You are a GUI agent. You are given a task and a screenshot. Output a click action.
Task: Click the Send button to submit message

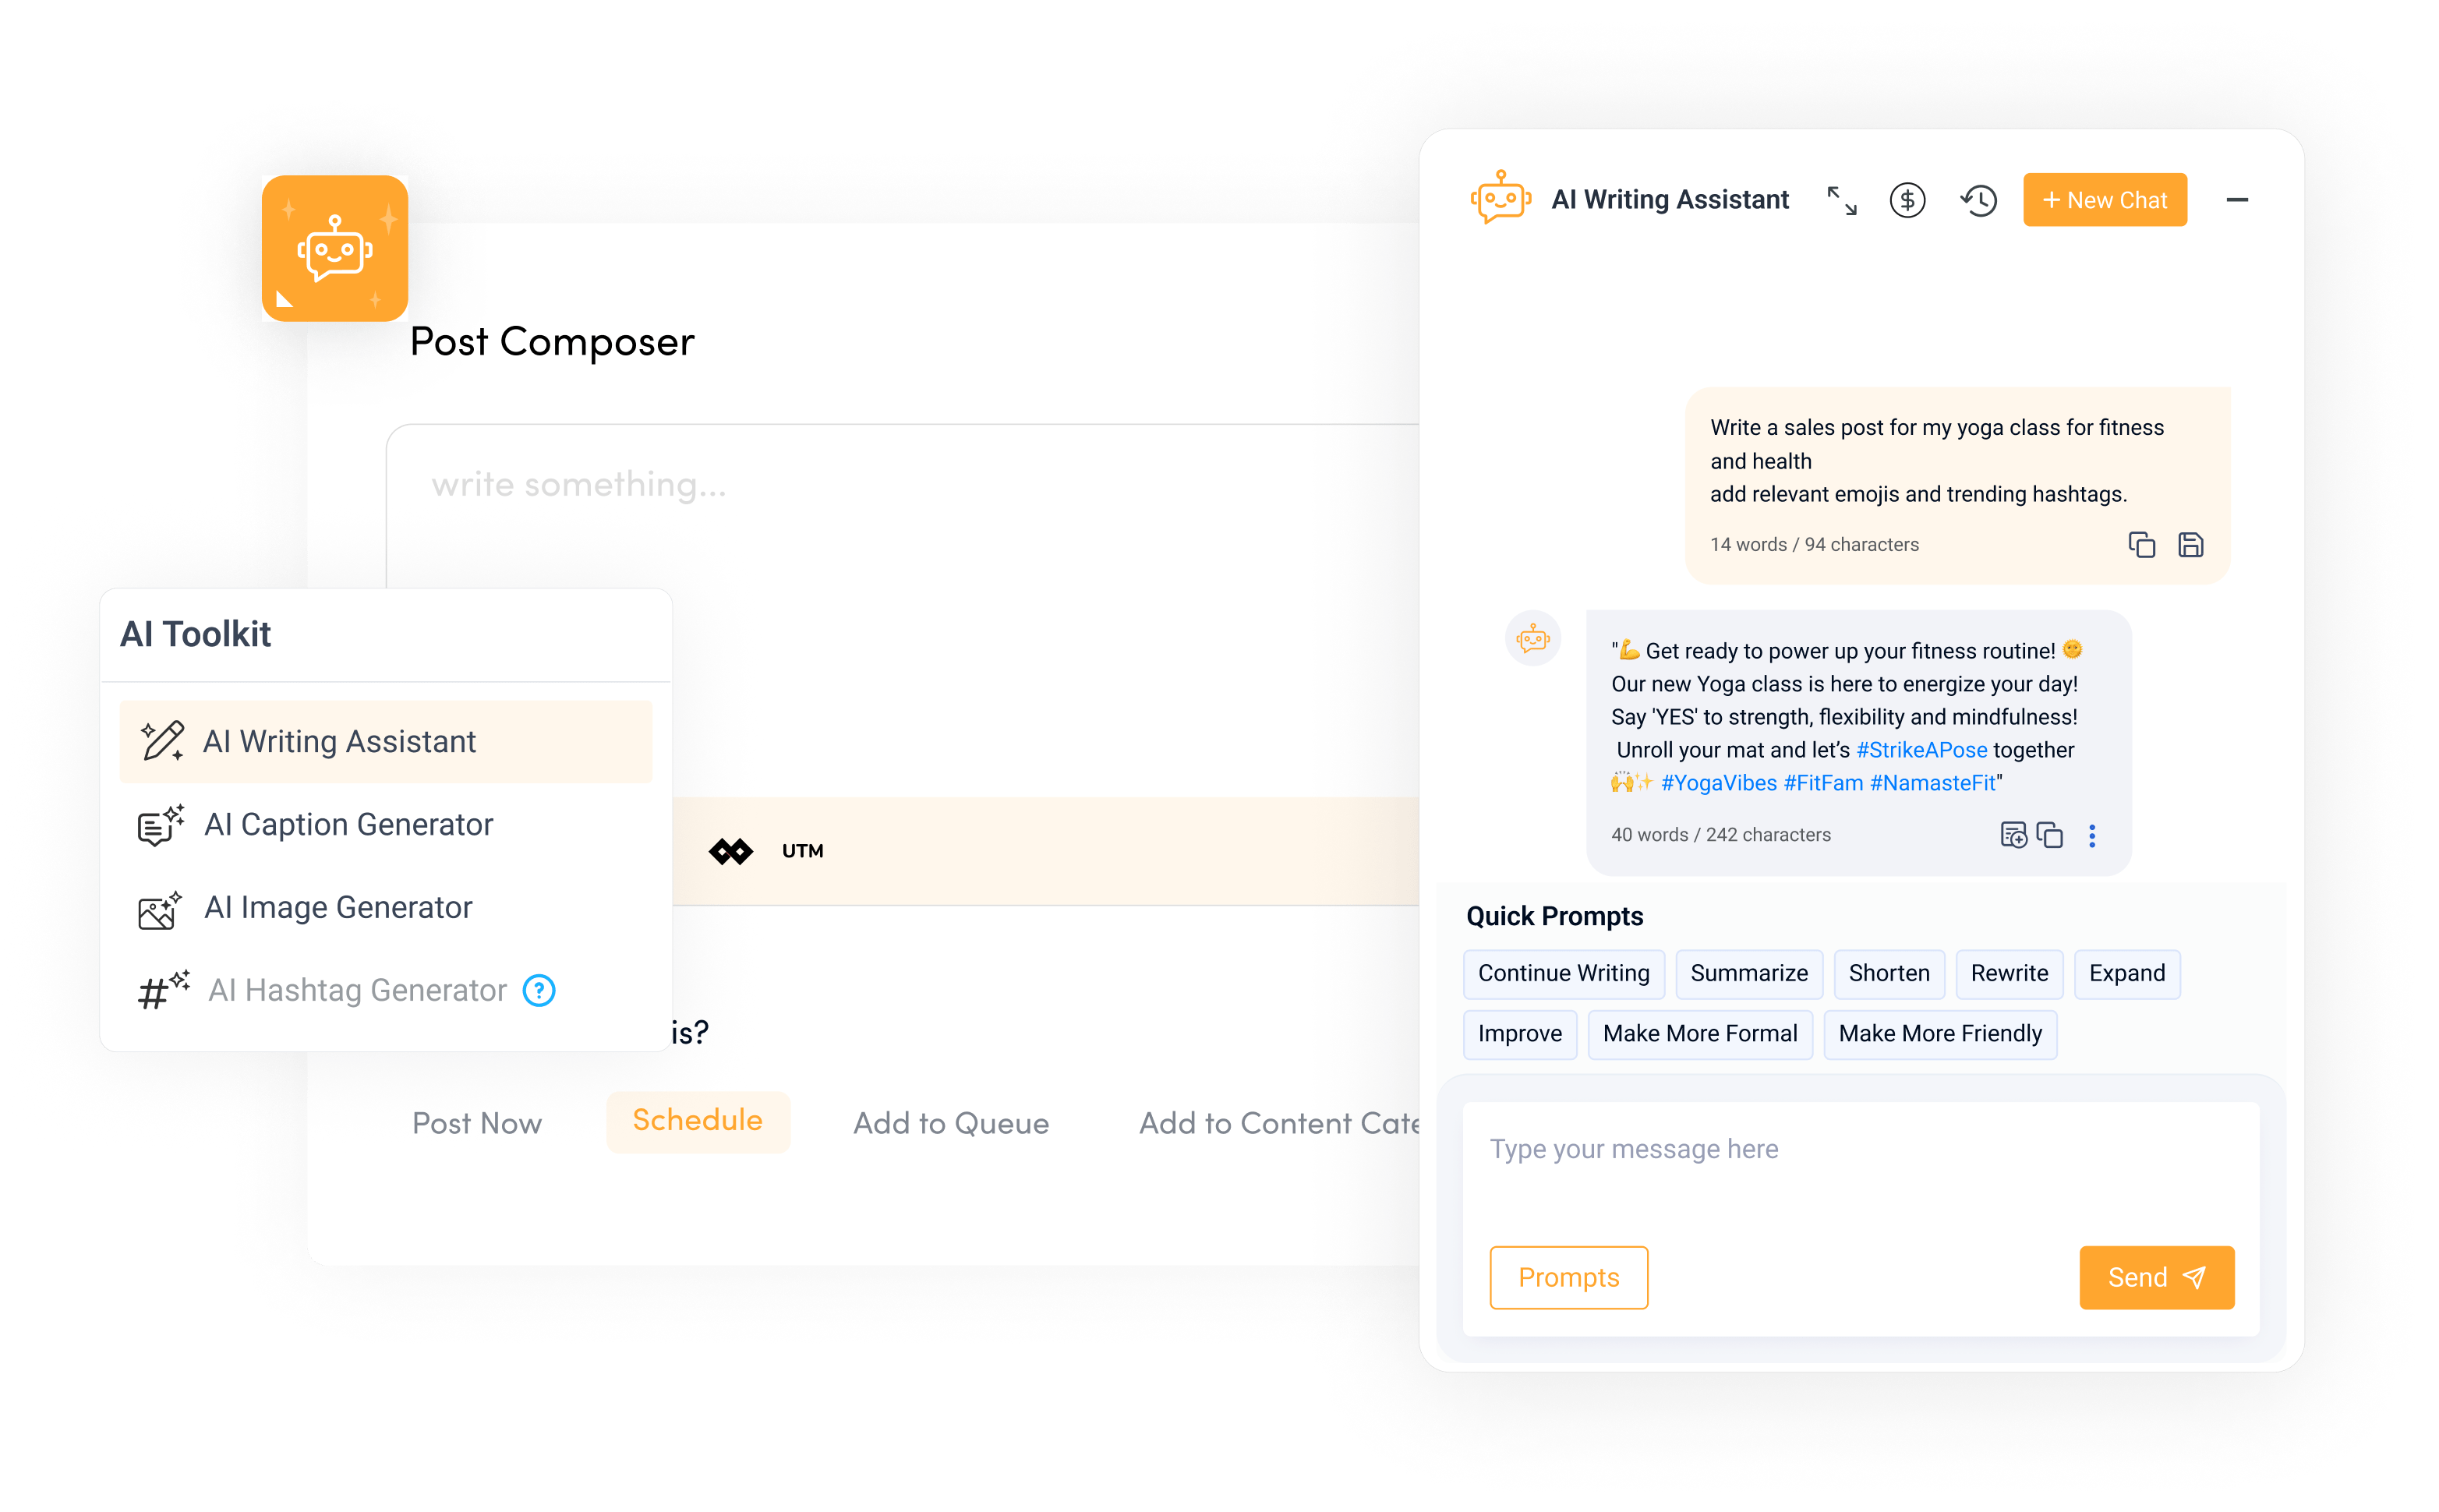pos(2157,1277)
